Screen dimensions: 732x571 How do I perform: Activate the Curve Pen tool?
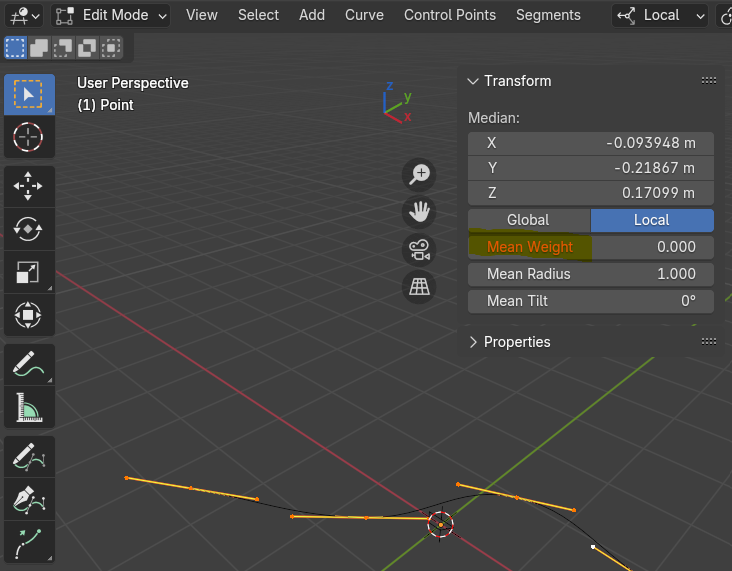coord(29,500)
